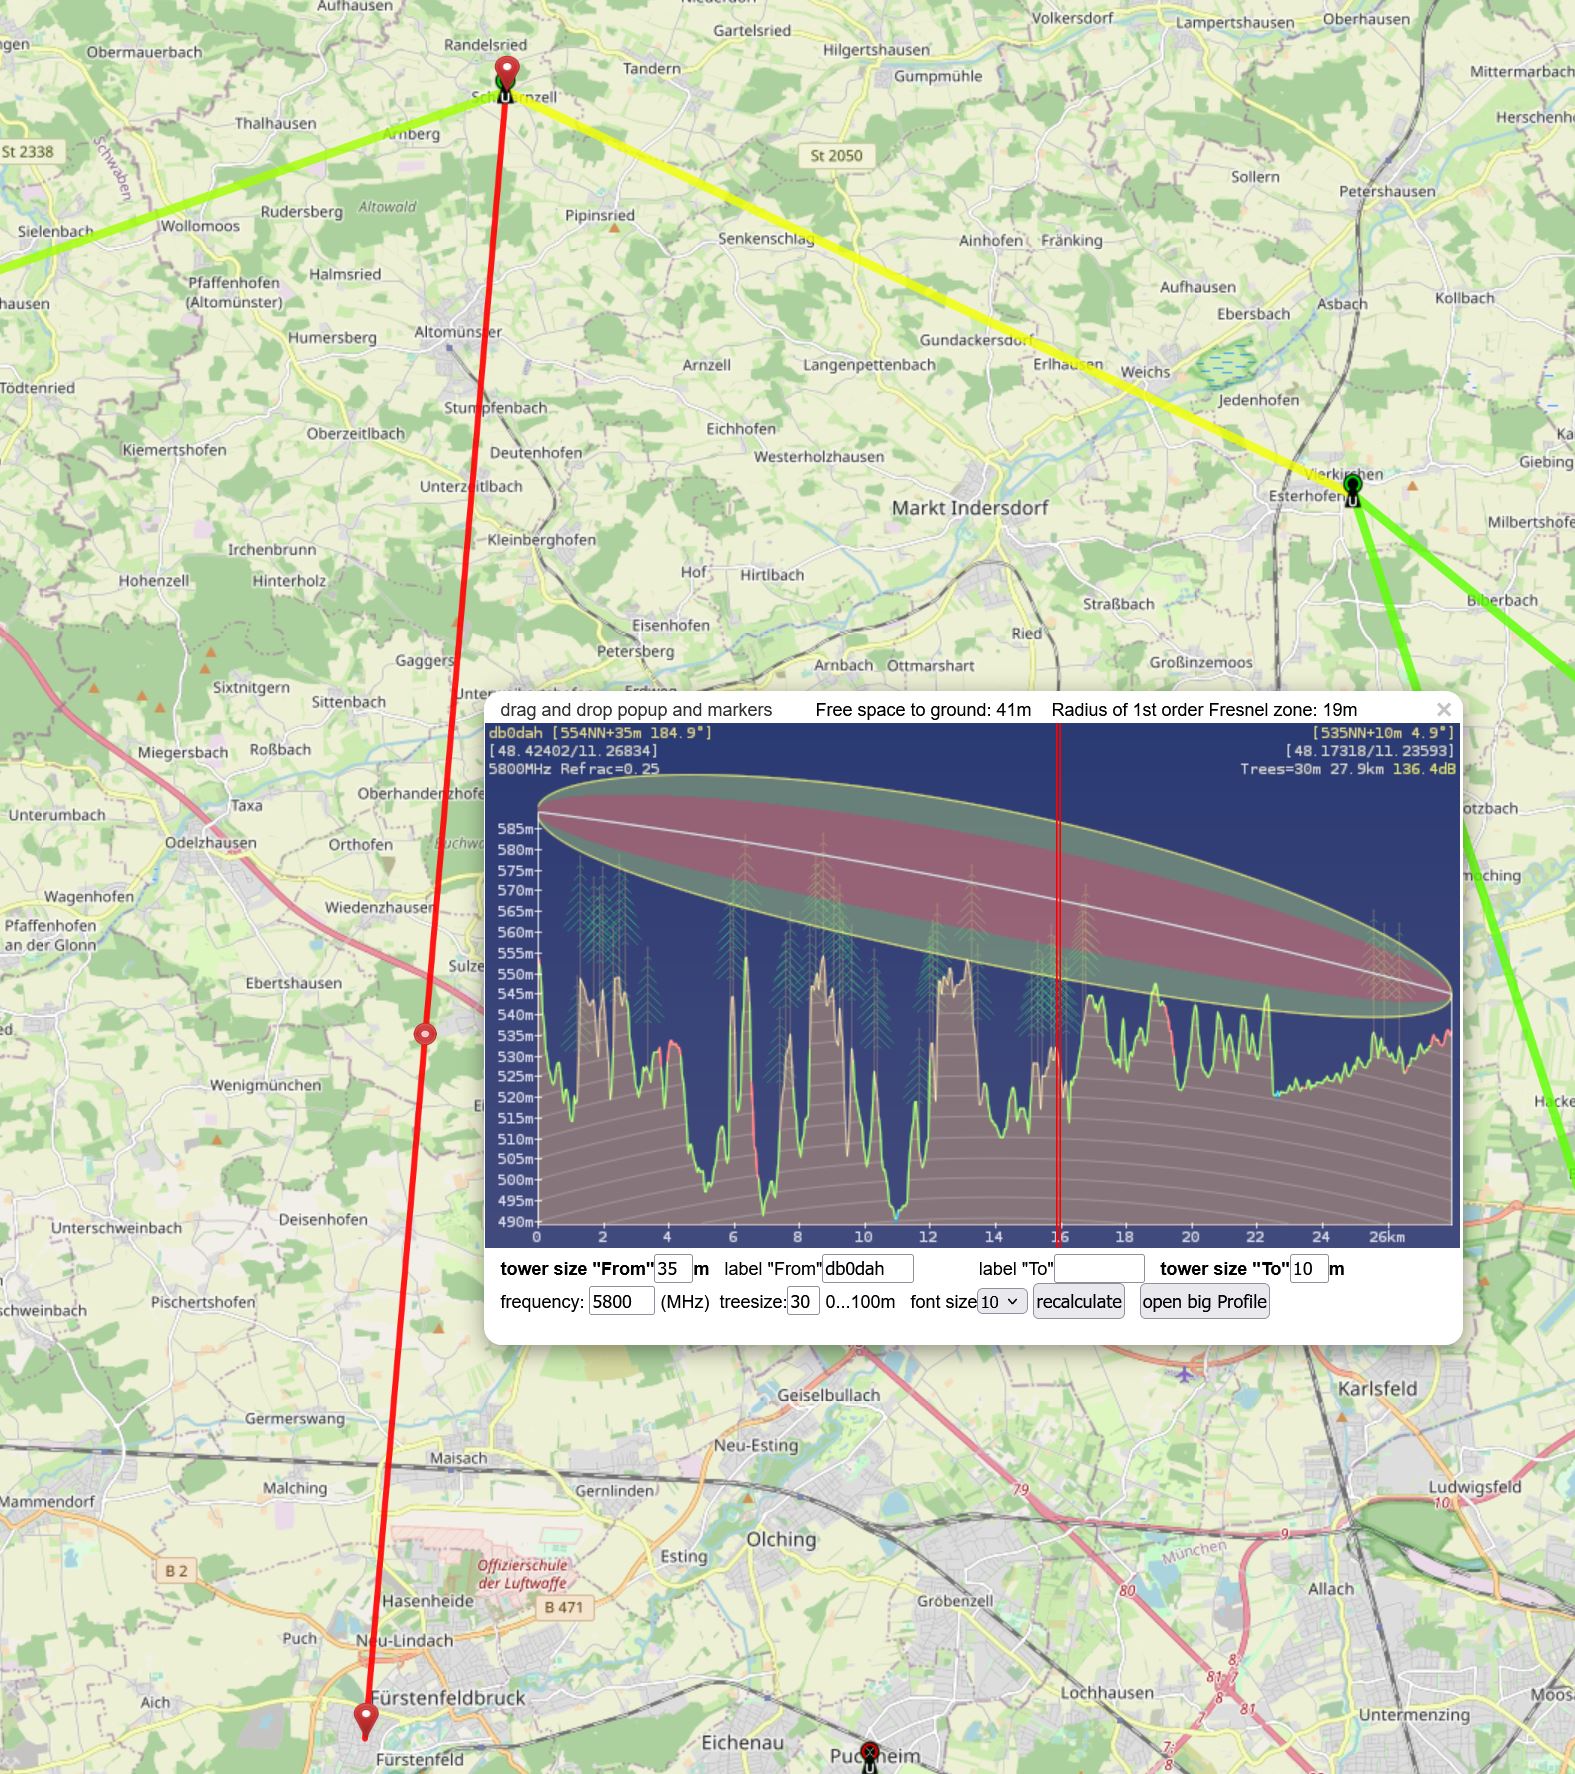Viewport: 1575px width, 1774px height.
Task: Click the treesize input field
Action: [802, 1301]
